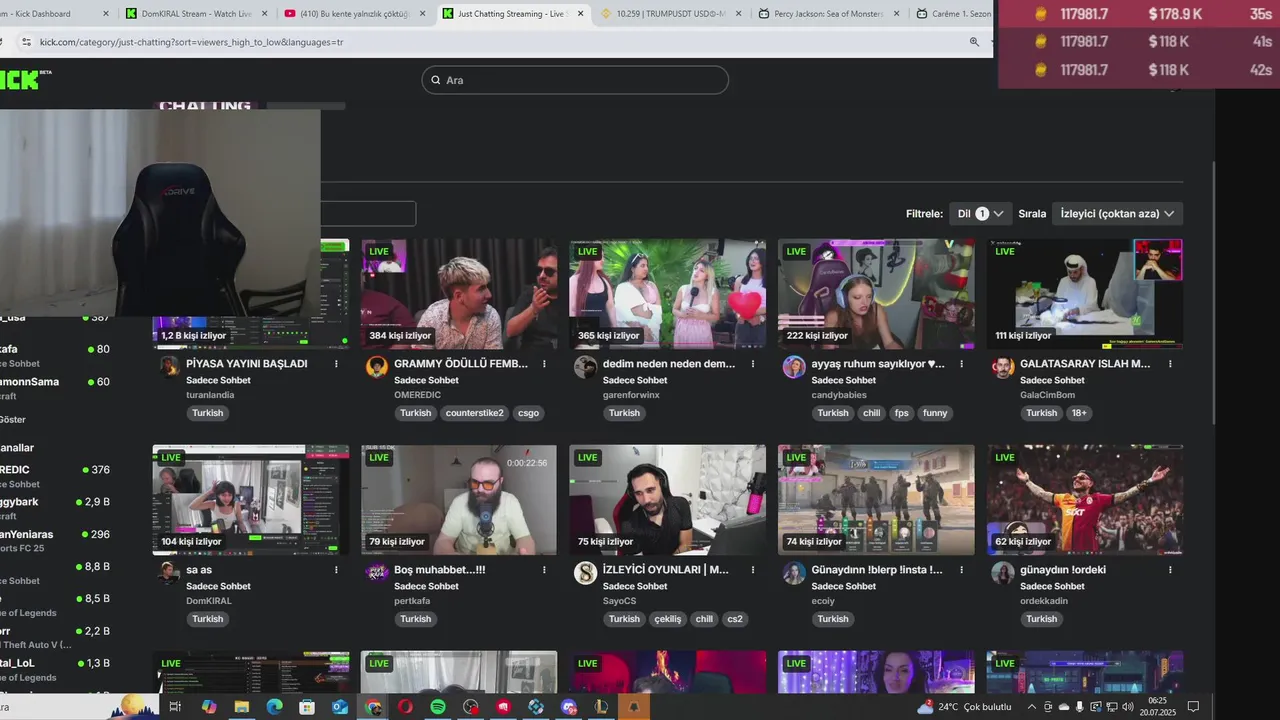Click browser zoom magnifier icon in address bar
Image resolution: width=1280 pixels, height=720 pixels.
tap(974, 42)
